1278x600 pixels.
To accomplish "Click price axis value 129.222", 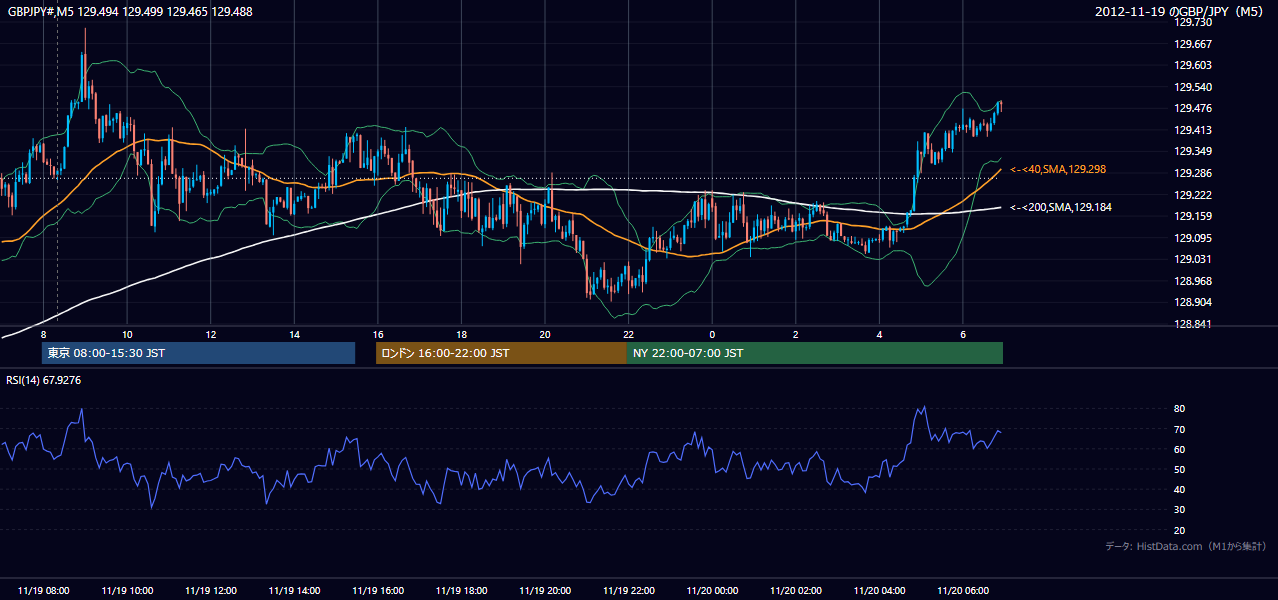I will [x=1193, y=195].
